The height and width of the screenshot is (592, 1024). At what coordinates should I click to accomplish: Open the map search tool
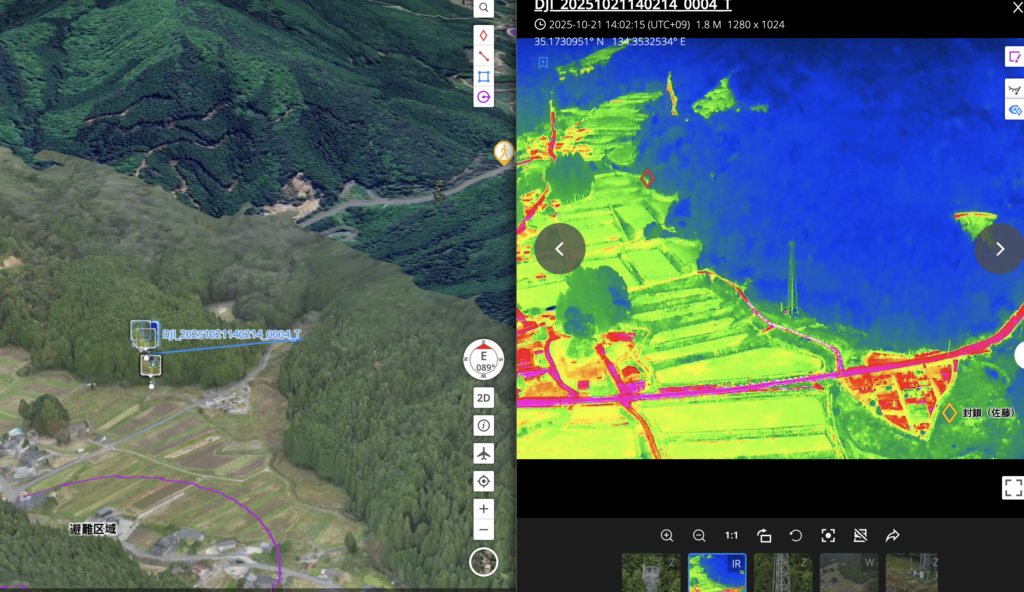tap(483, 8)
